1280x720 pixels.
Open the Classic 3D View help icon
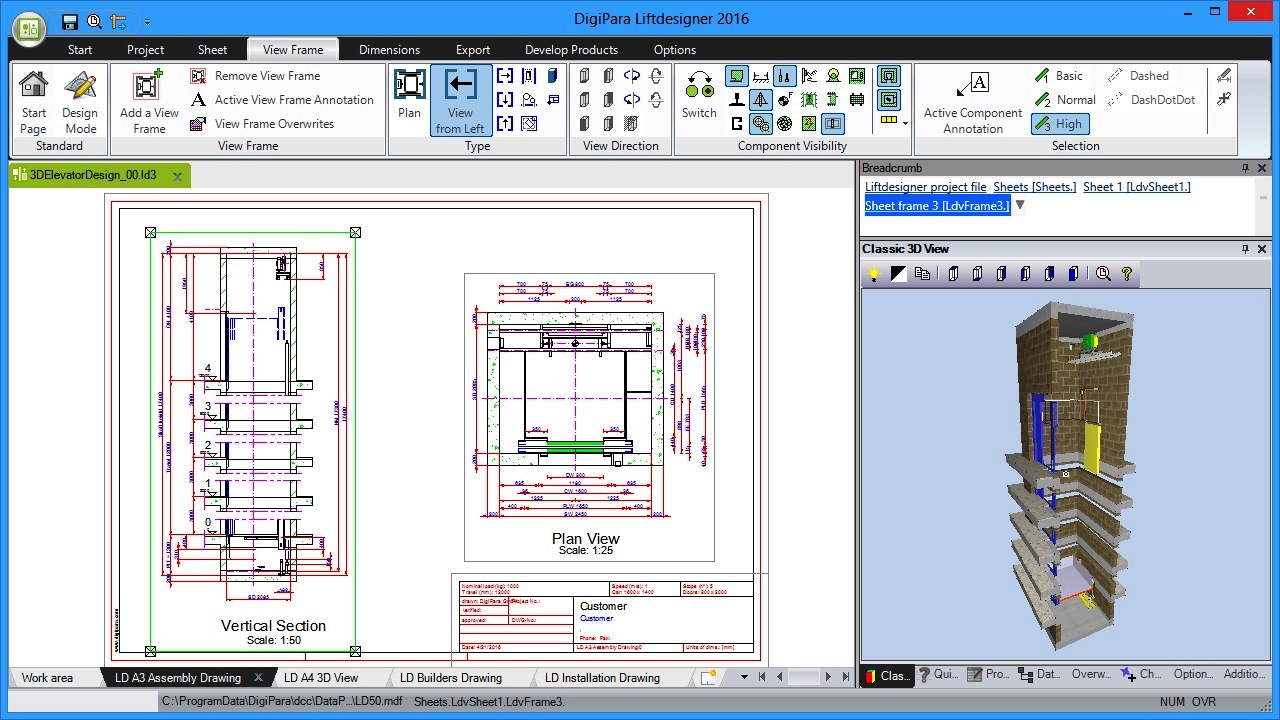(1127, 273)
